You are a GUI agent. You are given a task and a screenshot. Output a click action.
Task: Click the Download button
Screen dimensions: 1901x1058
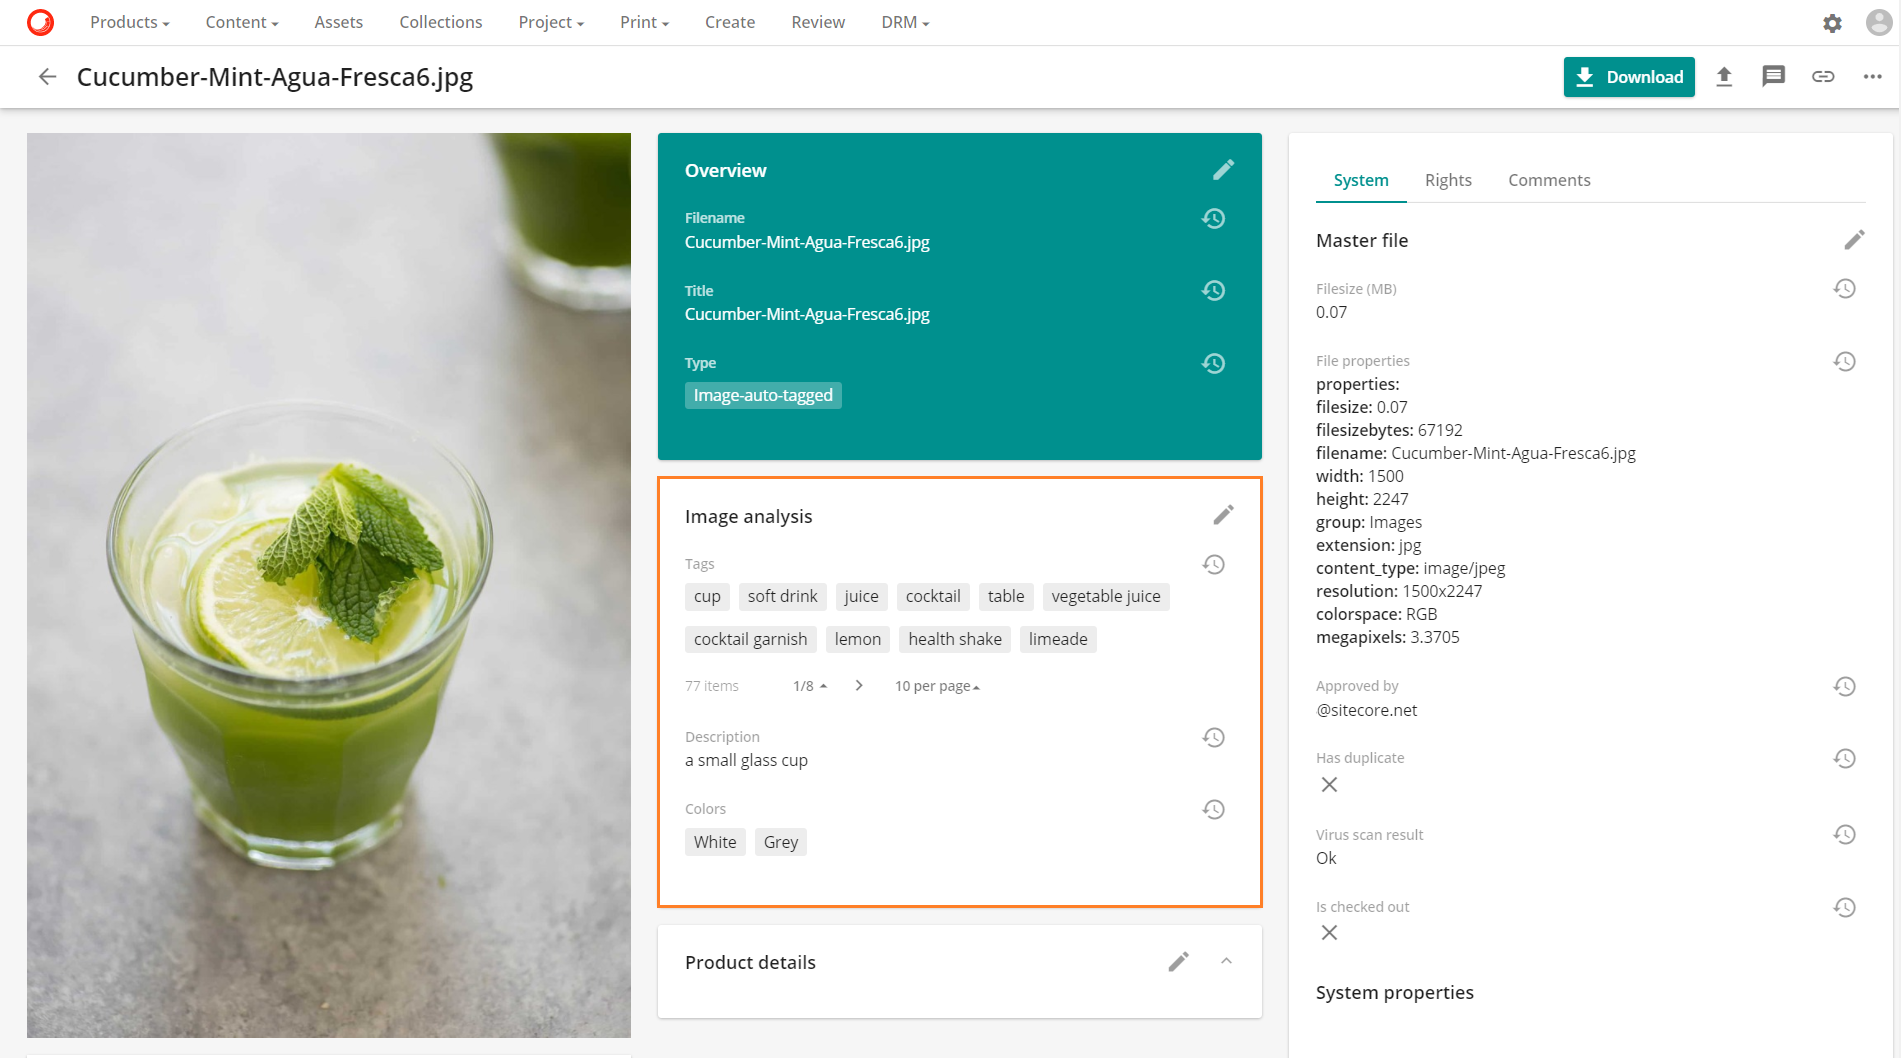tap(1628, 76)
